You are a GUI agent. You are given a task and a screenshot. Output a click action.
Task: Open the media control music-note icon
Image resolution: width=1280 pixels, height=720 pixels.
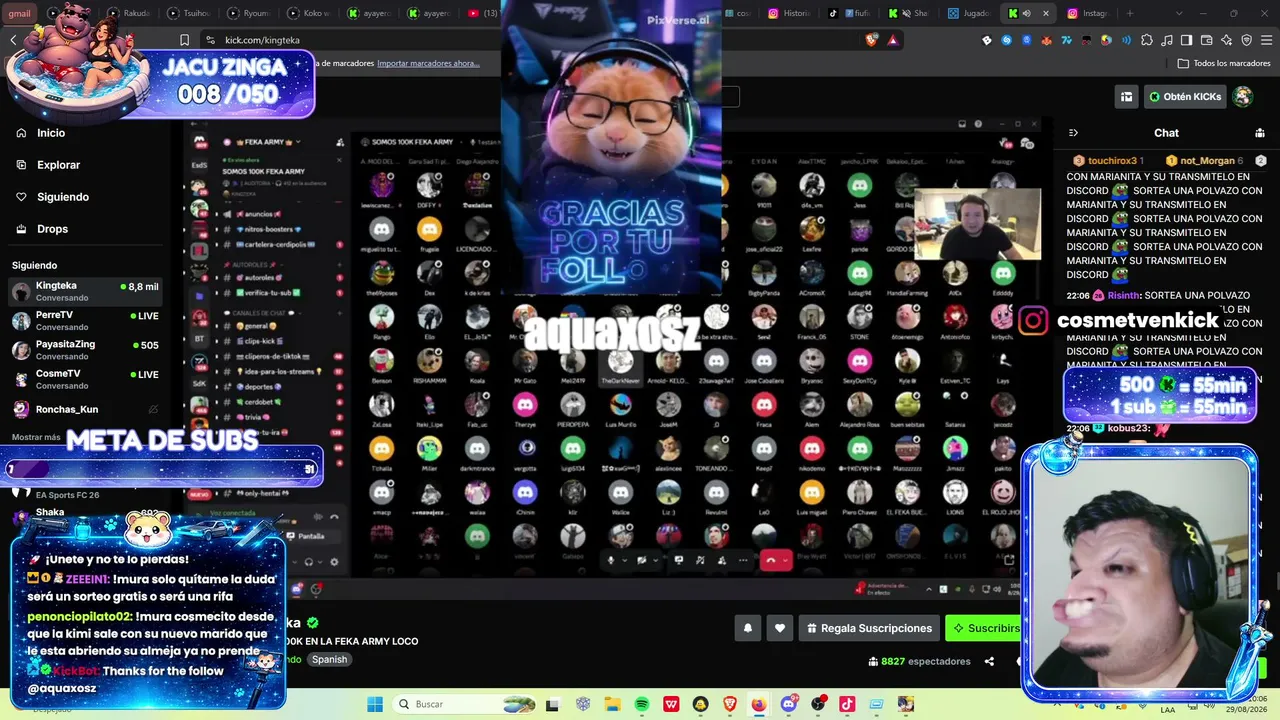tap(1166, 40)
